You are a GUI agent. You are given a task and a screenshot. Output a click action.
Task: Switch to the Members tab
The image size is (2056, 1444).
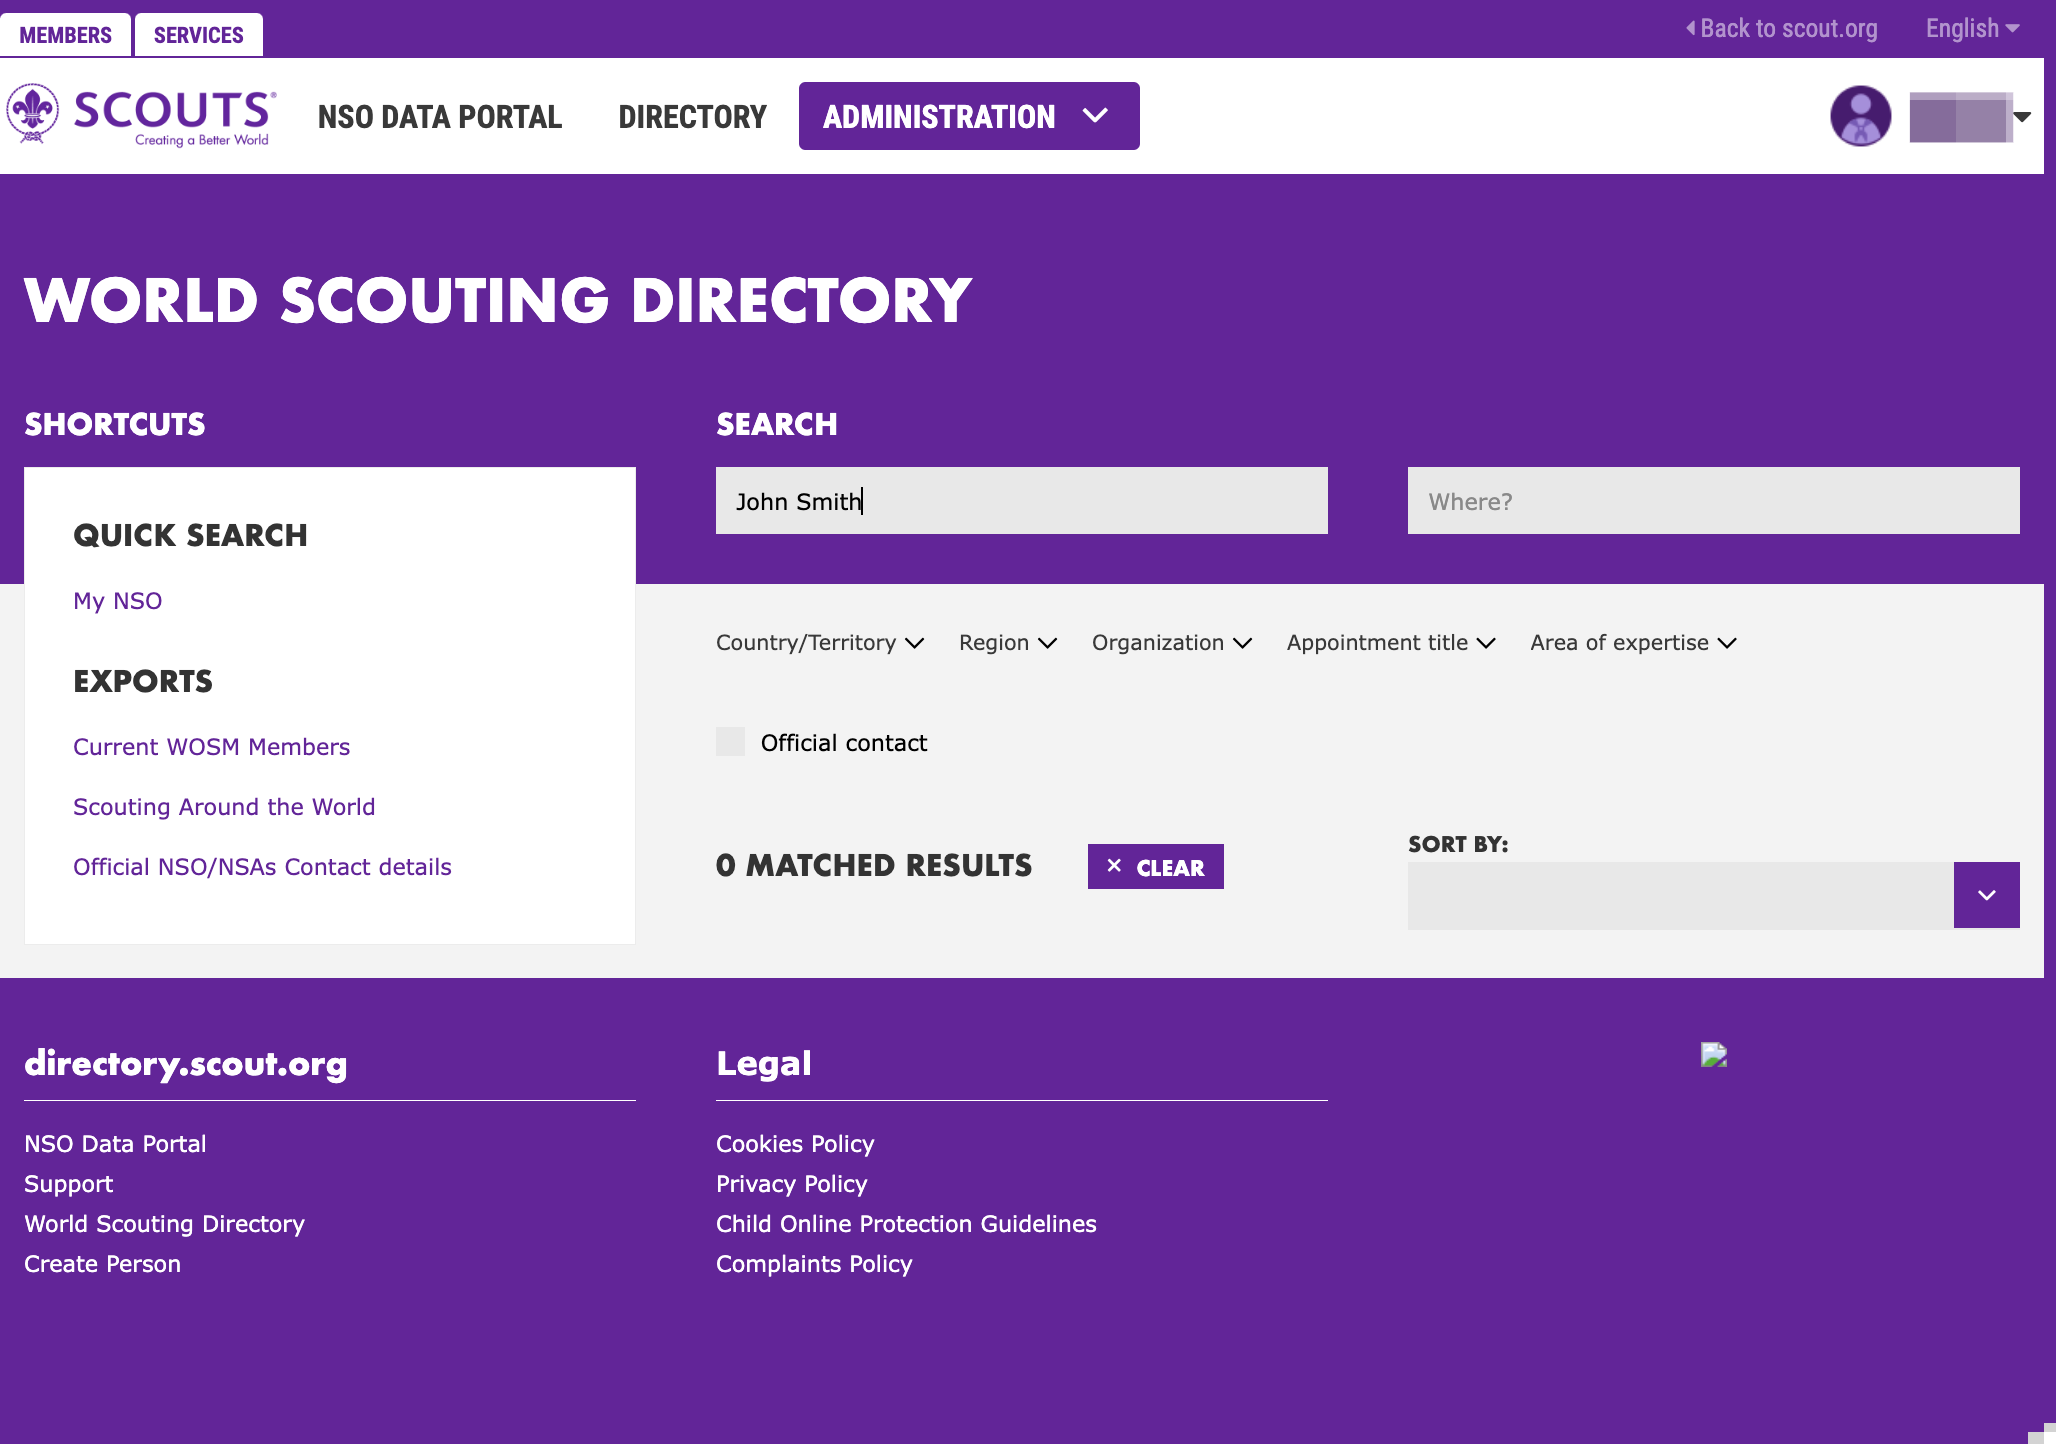tap(65, 35)
